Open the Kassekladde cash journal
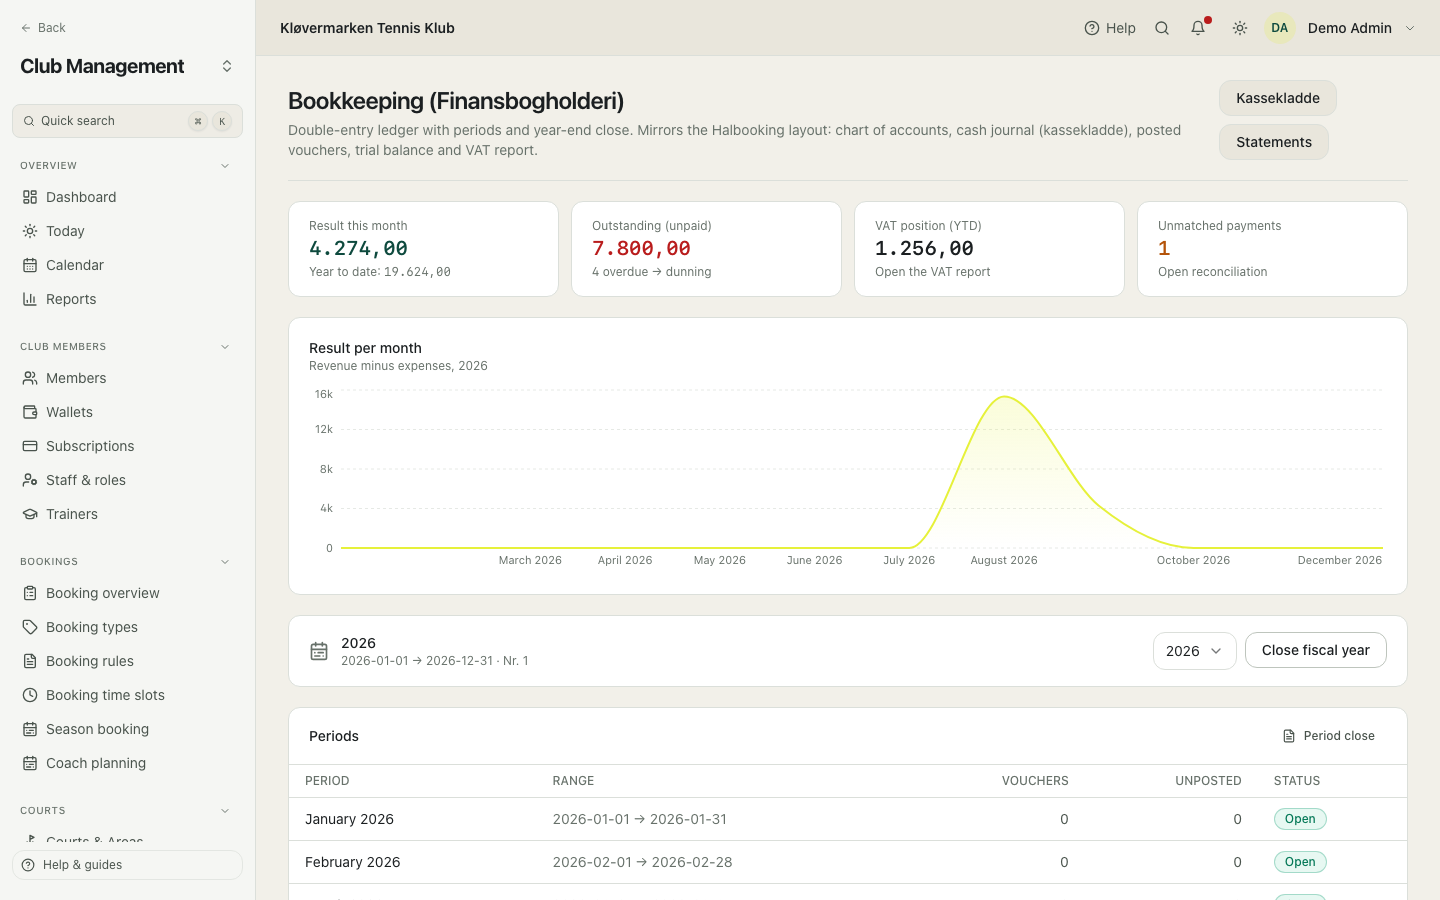Screen dimensions: 1440x900 tap(1278, 98)
